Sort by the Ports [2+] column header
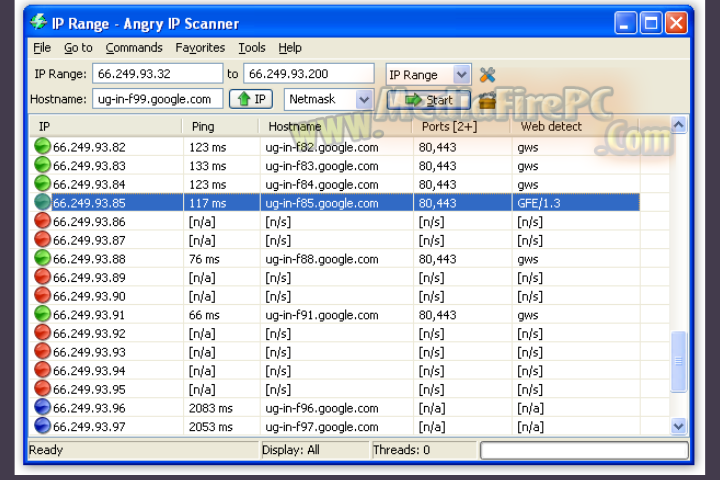Image resolution: width=720 pixels, height=480 pixels. pyautogui.click(x=461, y=126)
